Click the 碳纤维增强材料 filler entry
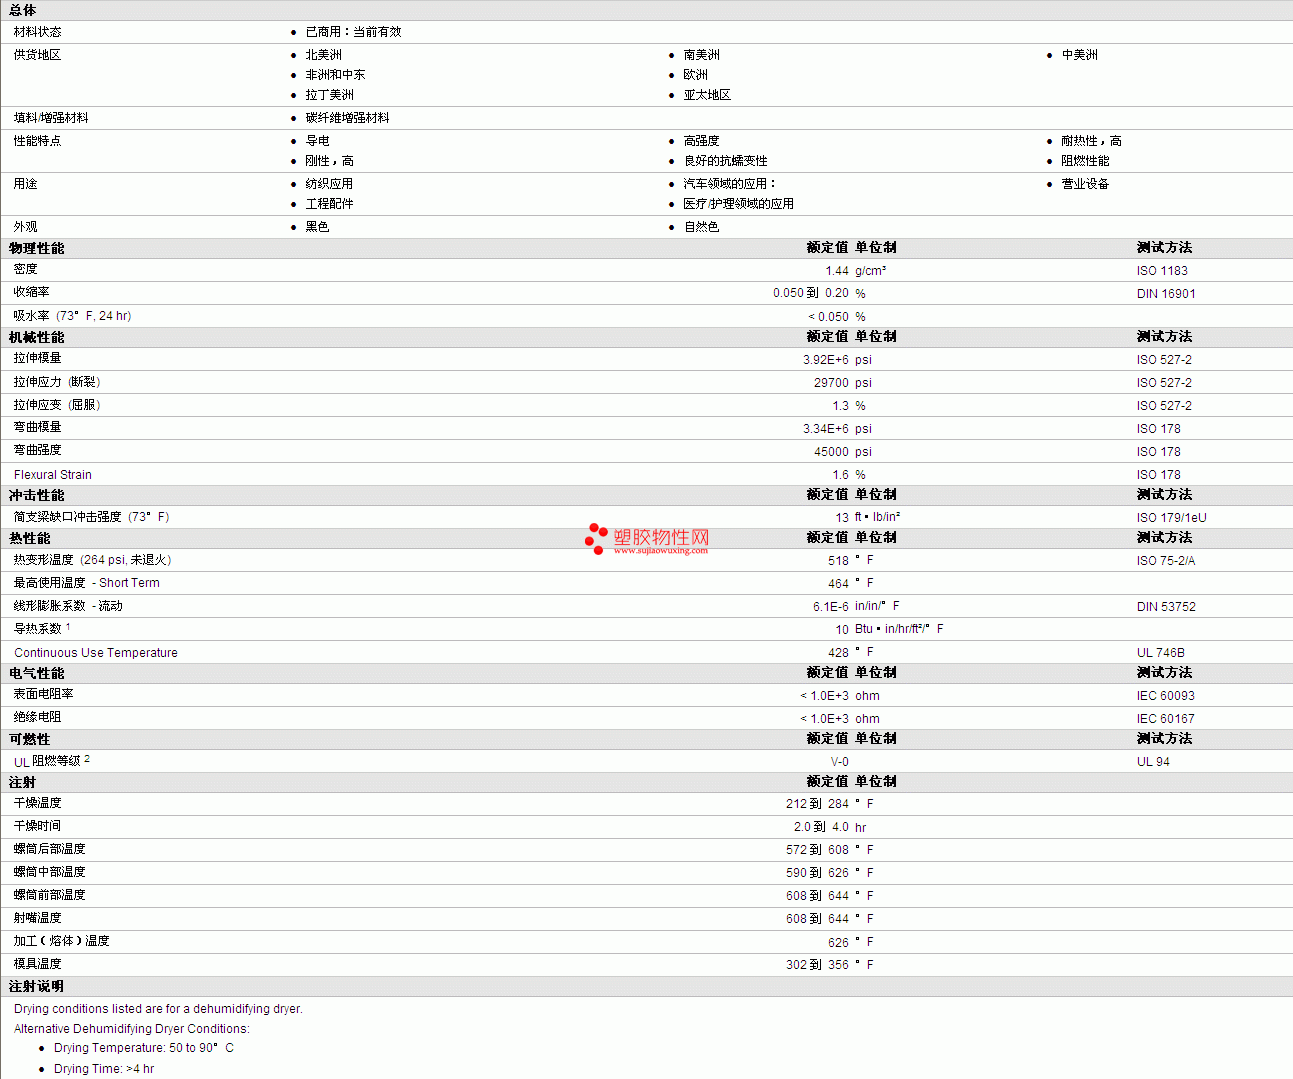This screenshot has width=1293, height=1079. (x=347, y=118)
